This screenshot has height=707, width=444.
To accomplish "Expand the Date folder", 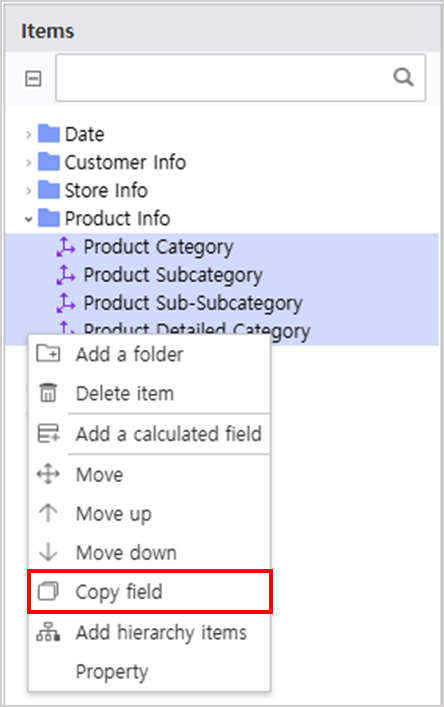I will 28,134.
